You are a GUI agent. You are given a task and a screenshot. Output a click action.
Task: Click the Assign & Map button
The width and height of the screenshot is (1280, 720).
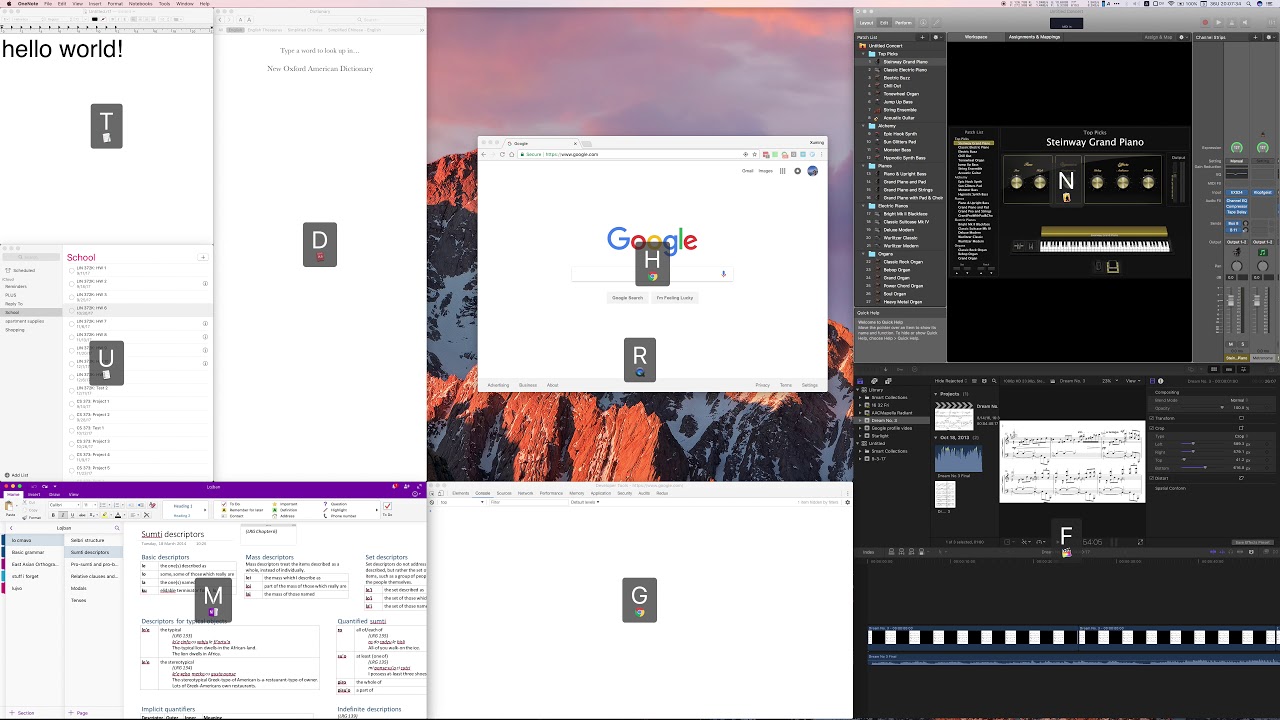point(1158,37)
